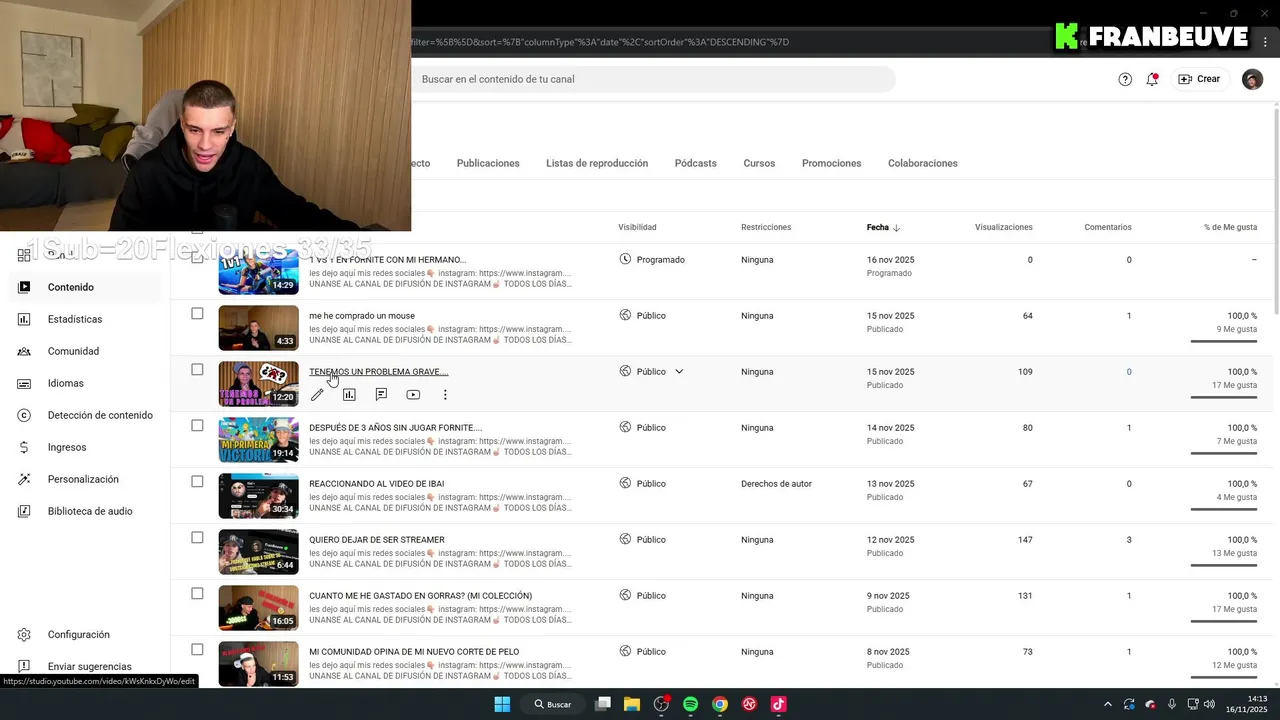Open Idiomas in the sidebar
The height and width of the screenshot is (720, 1280).
click(65, 383)
